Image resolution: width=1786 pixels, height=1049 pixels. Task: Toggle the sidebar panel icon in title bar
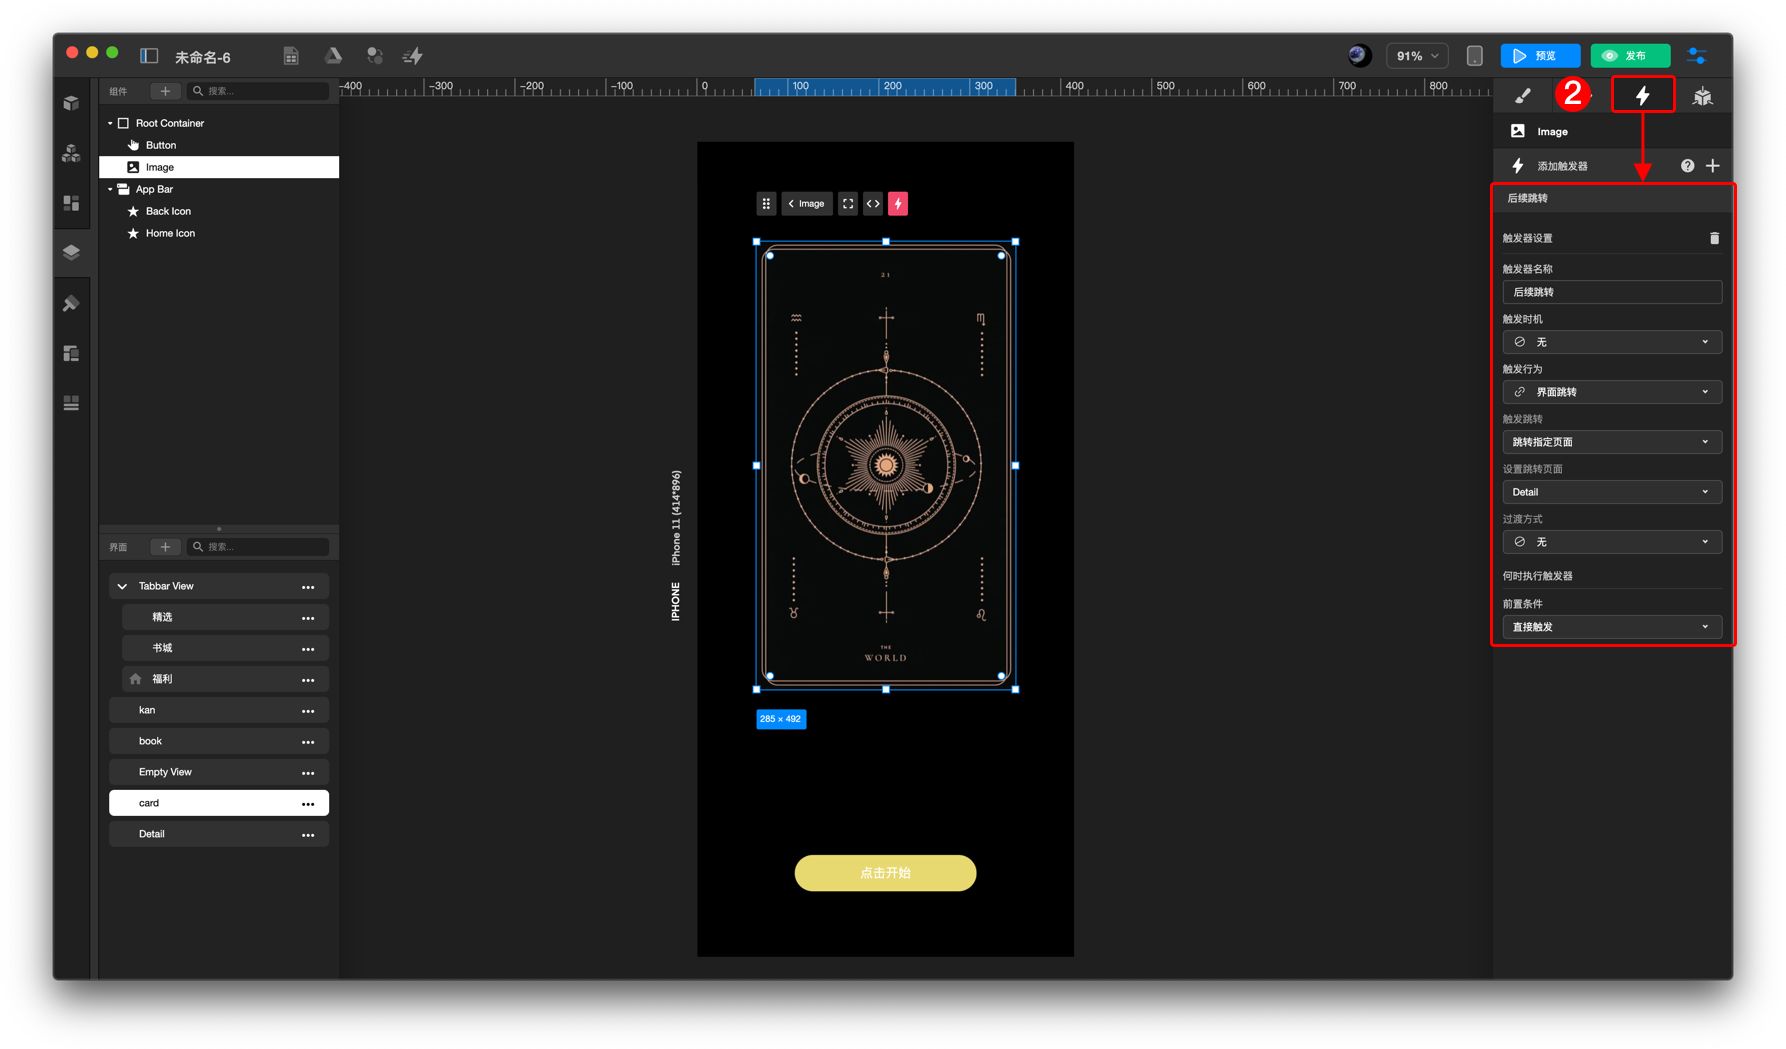[x=149, y=56]
